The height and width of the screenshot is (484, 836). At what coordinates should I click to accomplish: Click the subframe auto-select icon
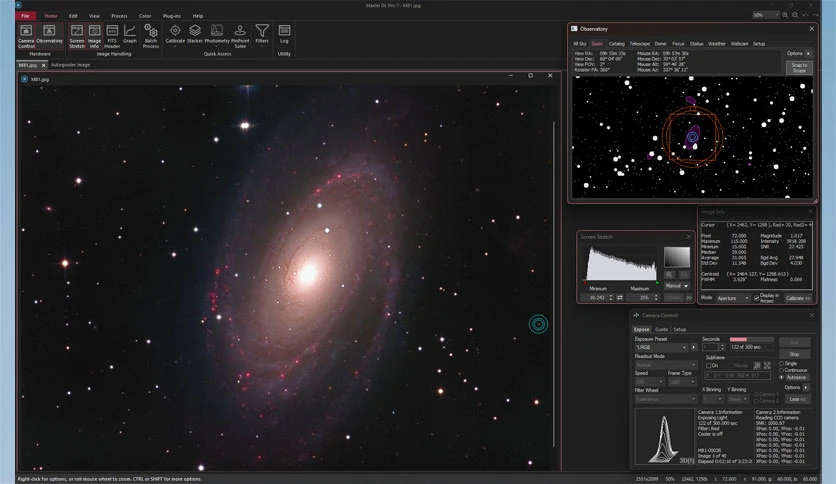tap(757, 366)
